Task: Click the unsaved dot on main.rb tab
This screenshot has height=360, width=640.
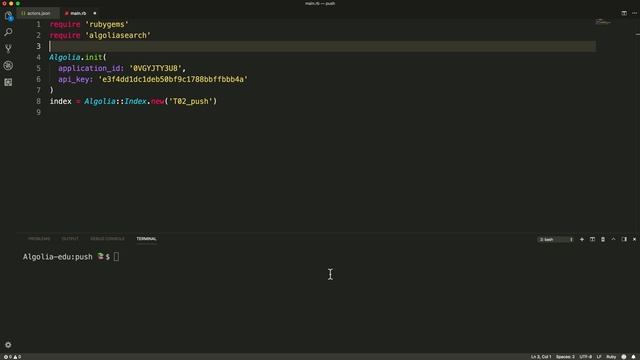Action: pyautogui.click(x=95, y=13)
